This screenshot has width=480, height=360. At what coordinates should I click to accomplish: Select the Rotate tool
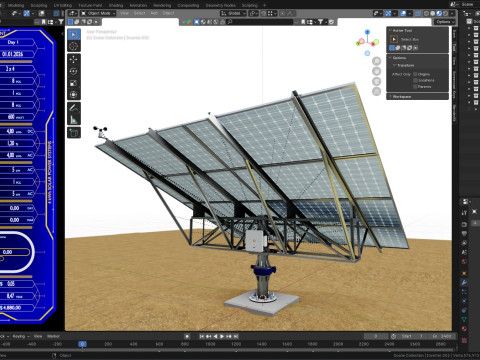tap(74, 71)
